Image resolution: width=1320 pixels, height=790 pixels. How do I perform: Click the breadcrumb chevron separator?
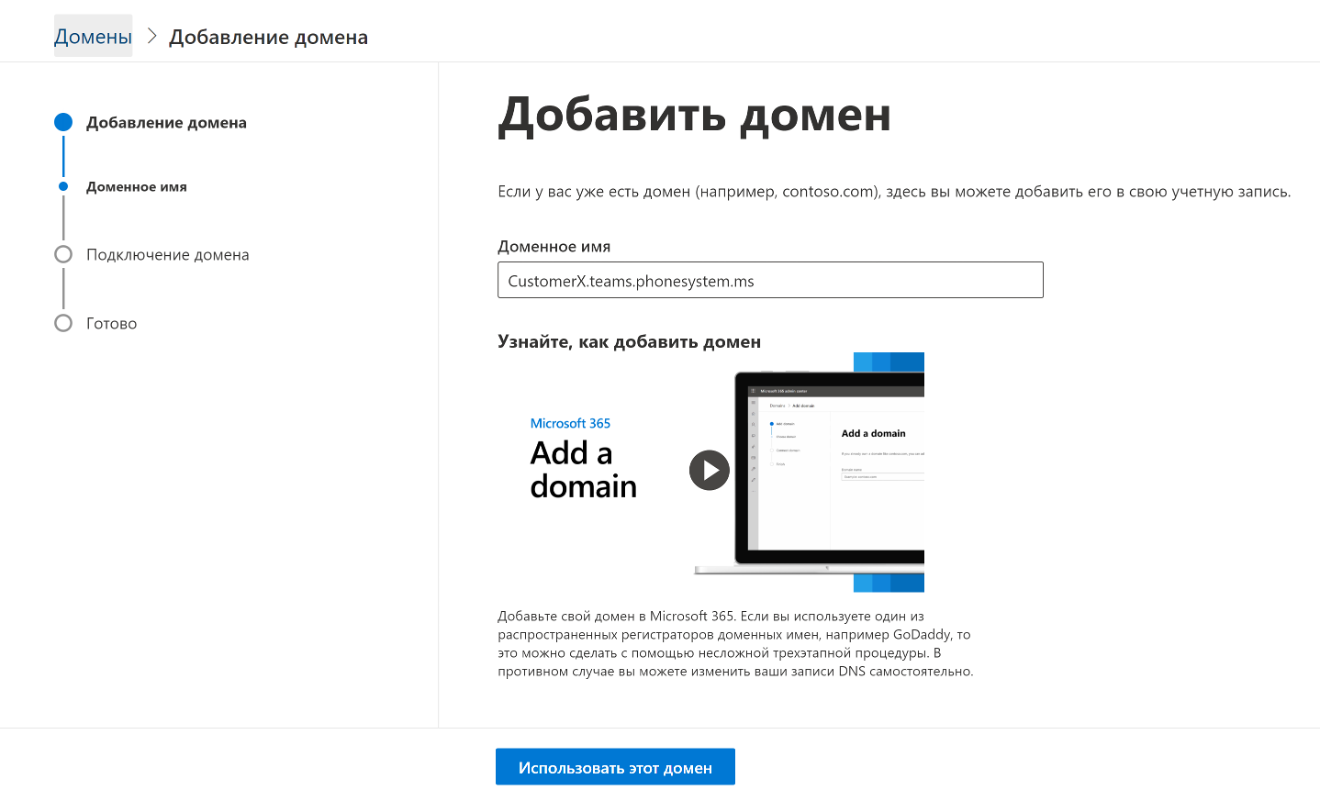click(152, 37)
